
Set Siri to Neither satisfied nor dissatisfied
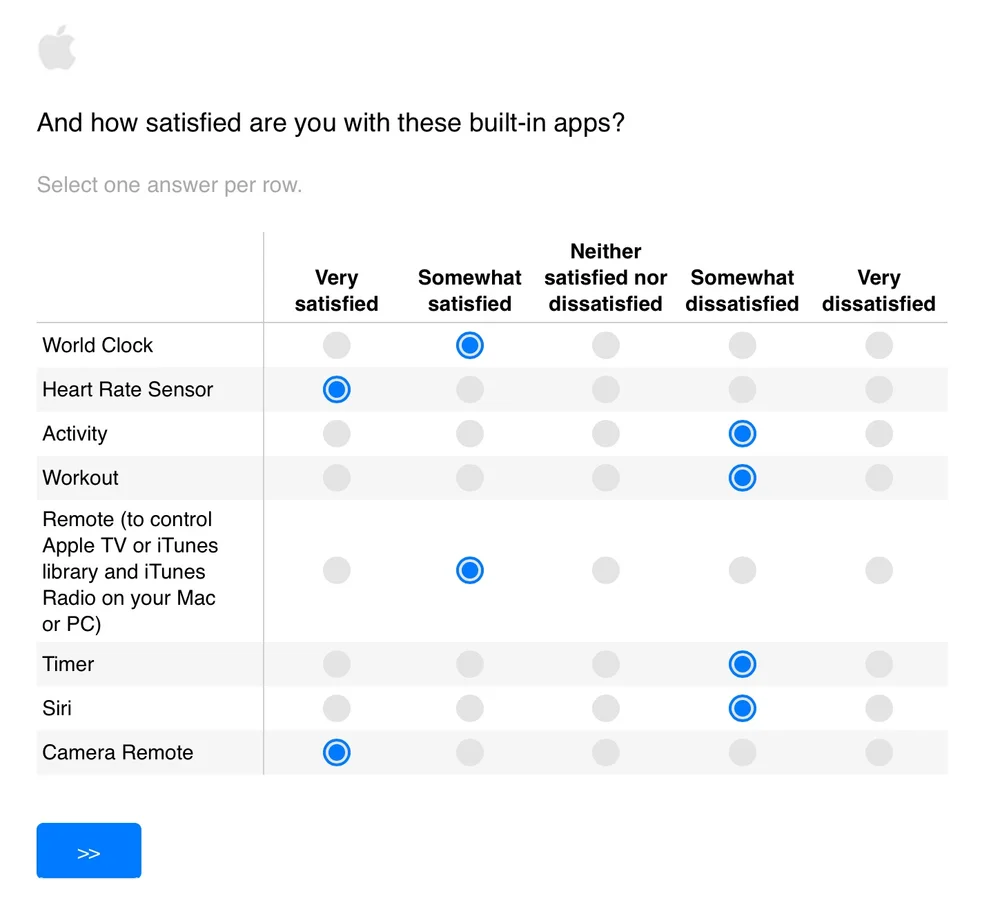point(606,709)
